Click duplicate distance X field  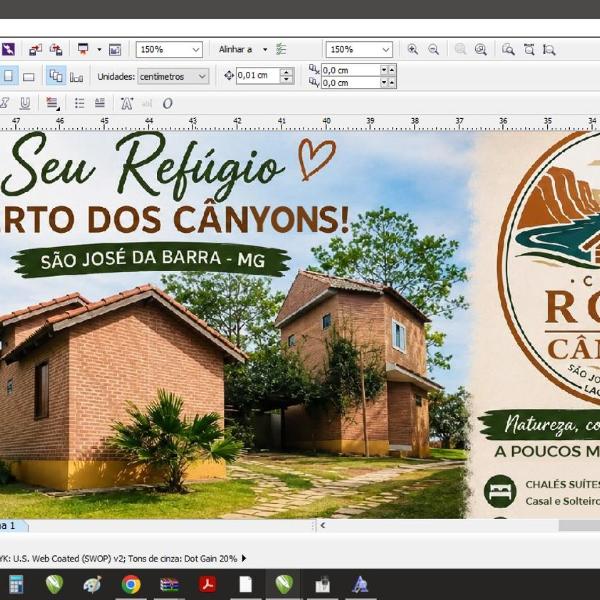tap(351, 70)
